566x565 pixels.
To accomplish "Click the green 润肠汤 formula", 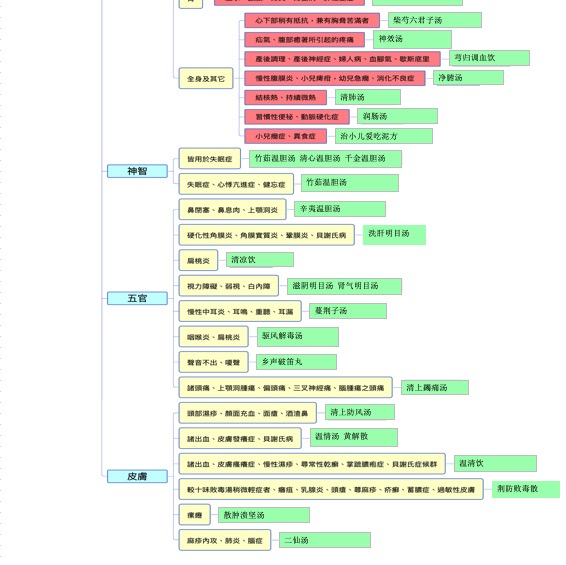I will pyautogui.click(x=397, y=116).
